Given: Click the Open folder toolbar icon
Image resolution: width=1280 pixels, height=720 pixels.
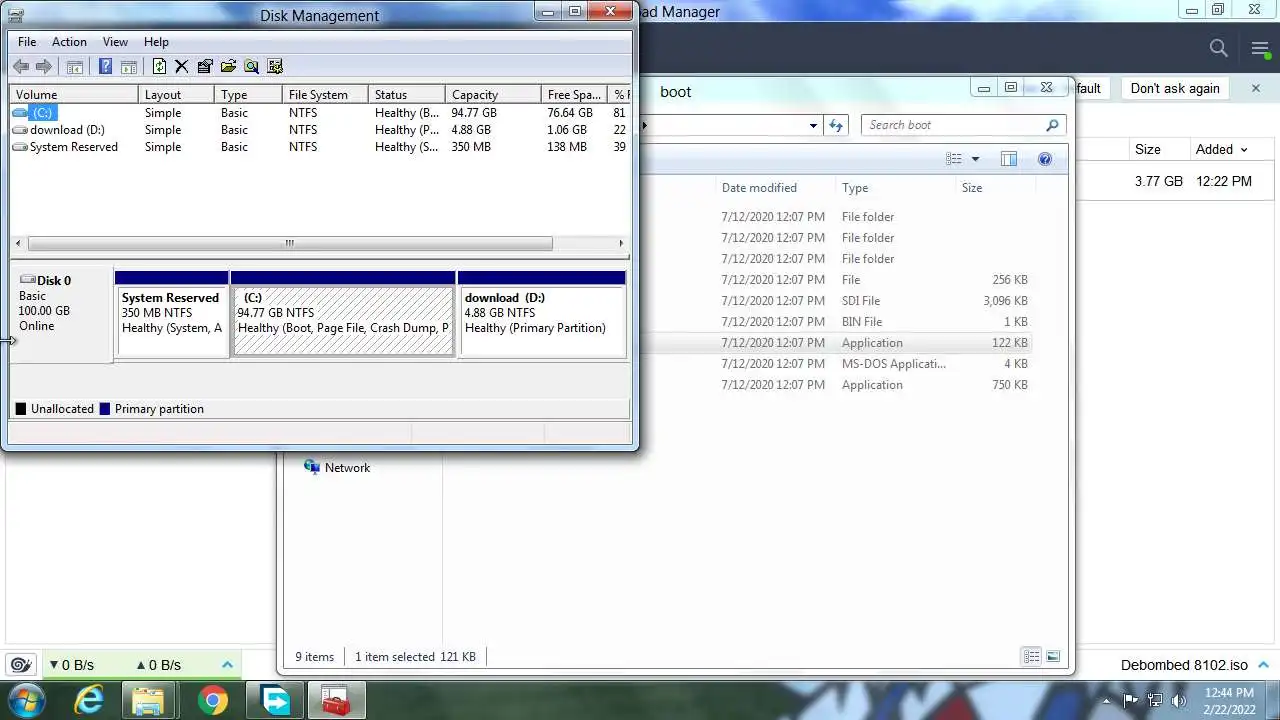Looking at the screenshot, I should coord(228,66).
